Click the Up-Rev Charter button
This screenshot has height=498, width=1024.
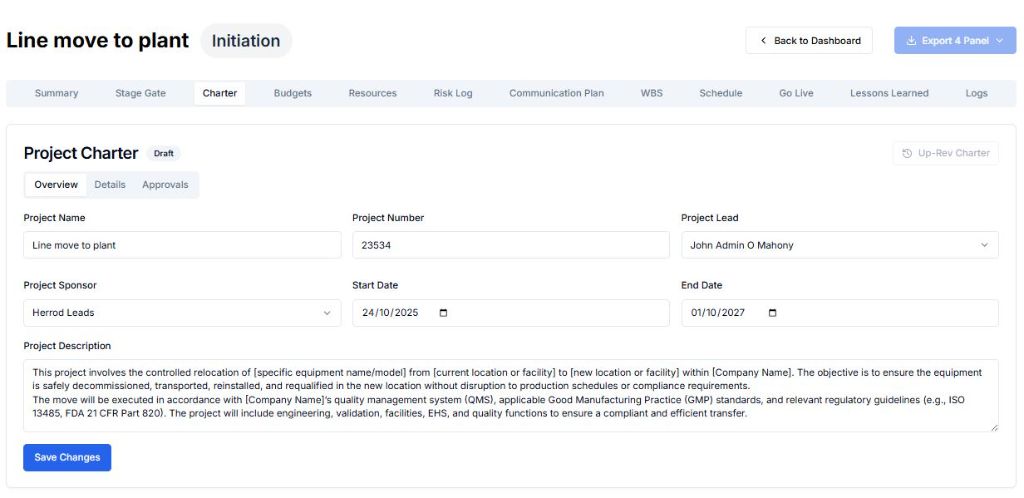point(946,153)
